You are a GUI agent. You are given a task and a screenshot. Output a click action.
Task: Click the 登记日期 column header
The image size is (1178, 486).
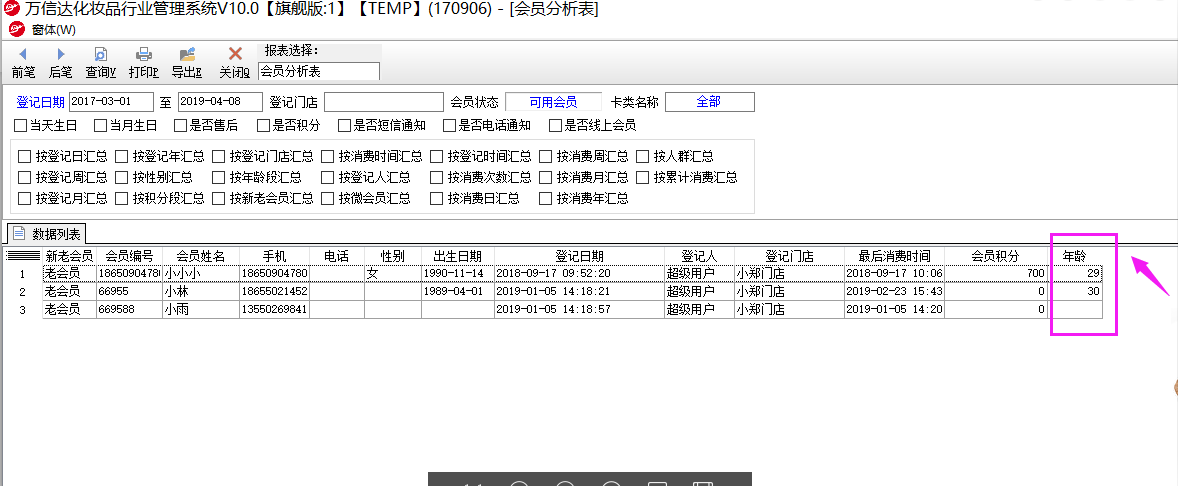[579, 256]
